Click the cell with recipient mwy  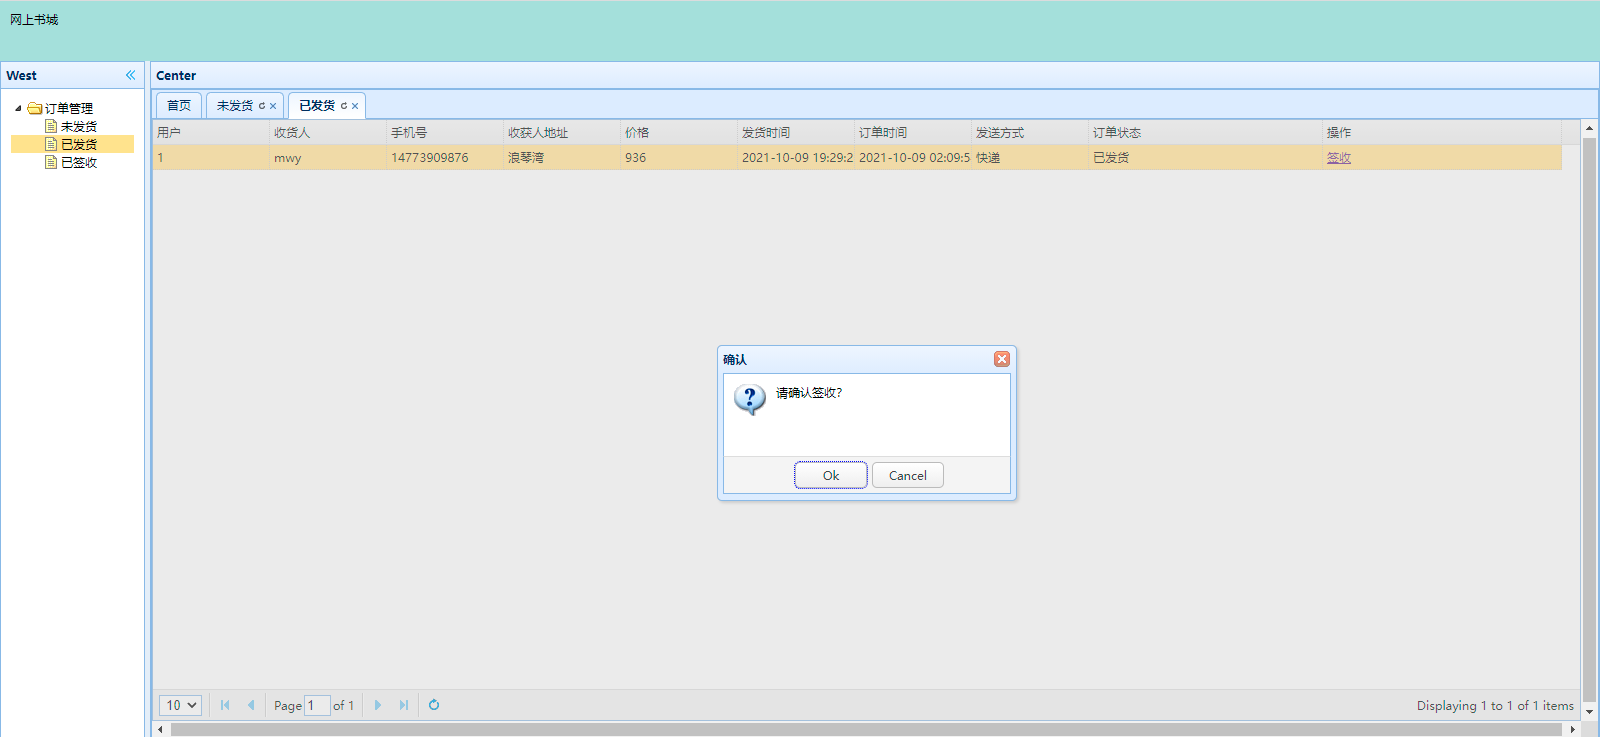(x=328, y=158)
